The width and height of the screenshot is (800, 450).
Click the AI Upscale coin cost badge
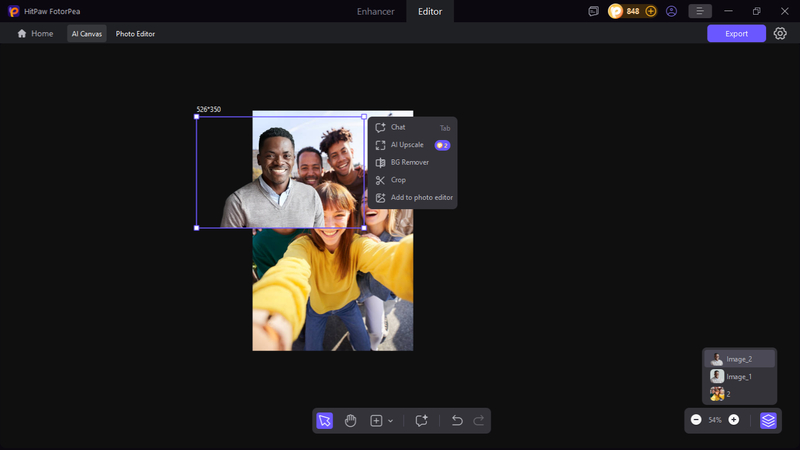point(442,145)
